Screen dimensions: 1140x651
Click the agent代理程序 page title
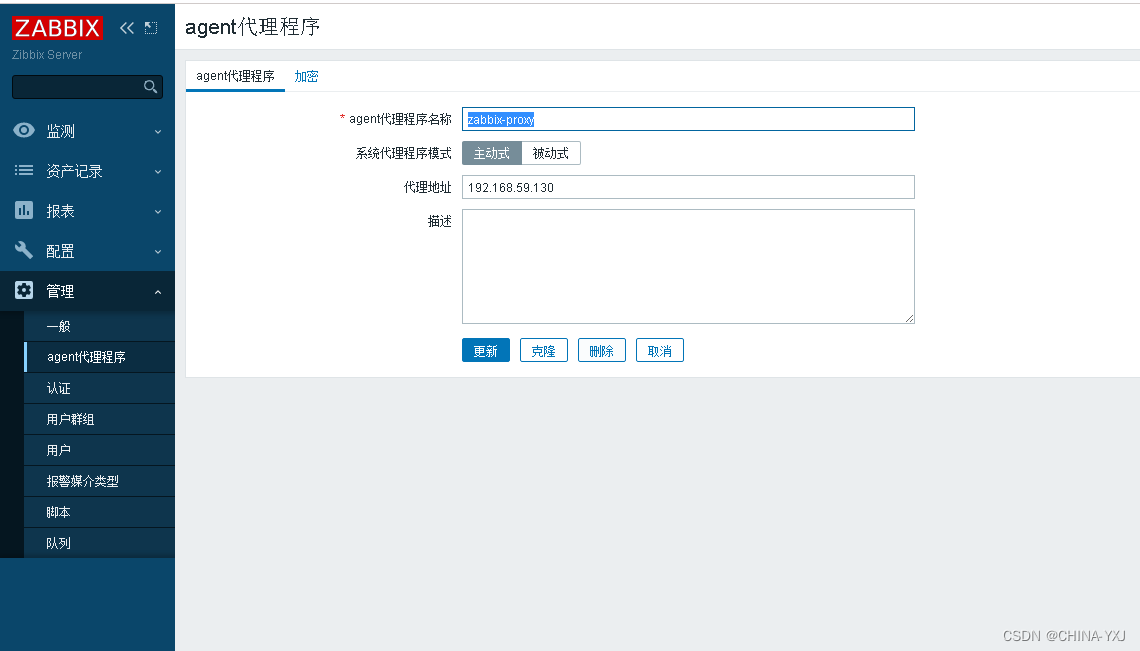pos(252,27)
